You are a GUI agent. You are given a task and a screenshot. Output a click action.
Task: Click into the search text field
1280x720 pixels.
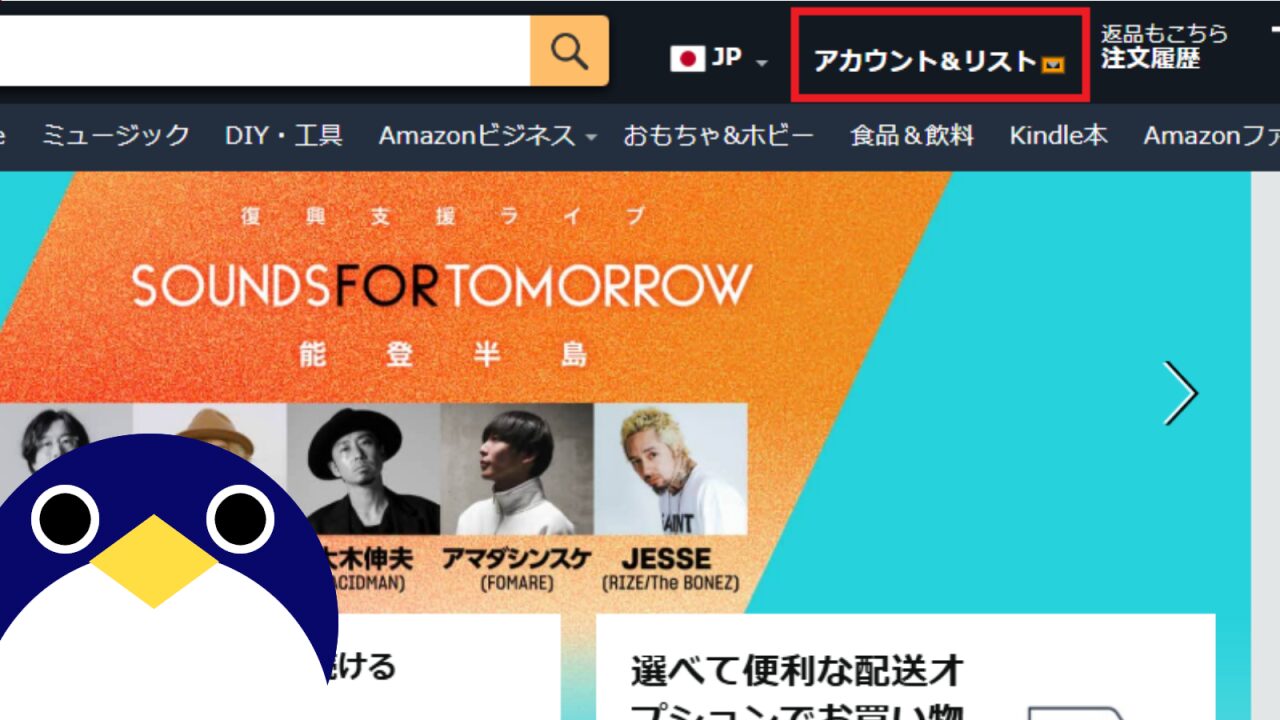265,50
